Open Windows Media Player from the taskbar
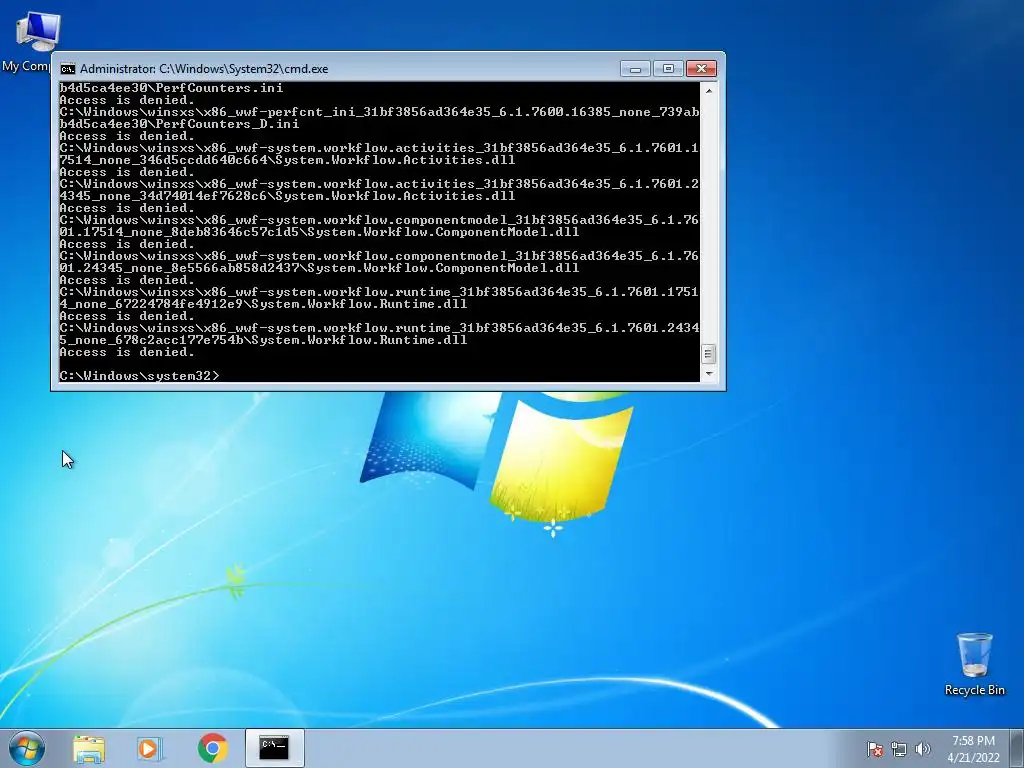This screenshot has width=1024, height=768. coord(149,748)
